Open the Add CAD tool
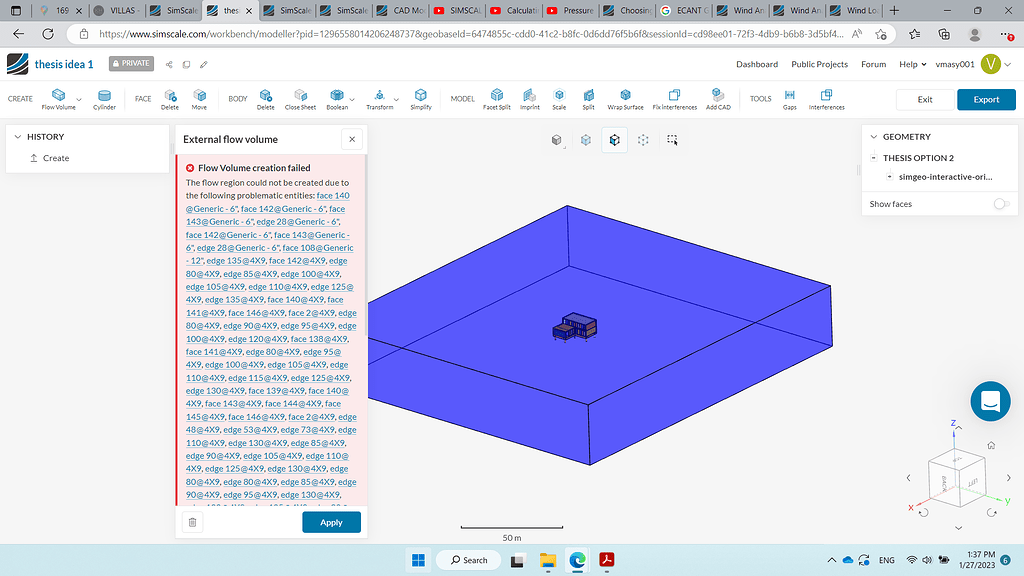The width and height of the screenshot is (1024, 576). [x=718, y=98]
